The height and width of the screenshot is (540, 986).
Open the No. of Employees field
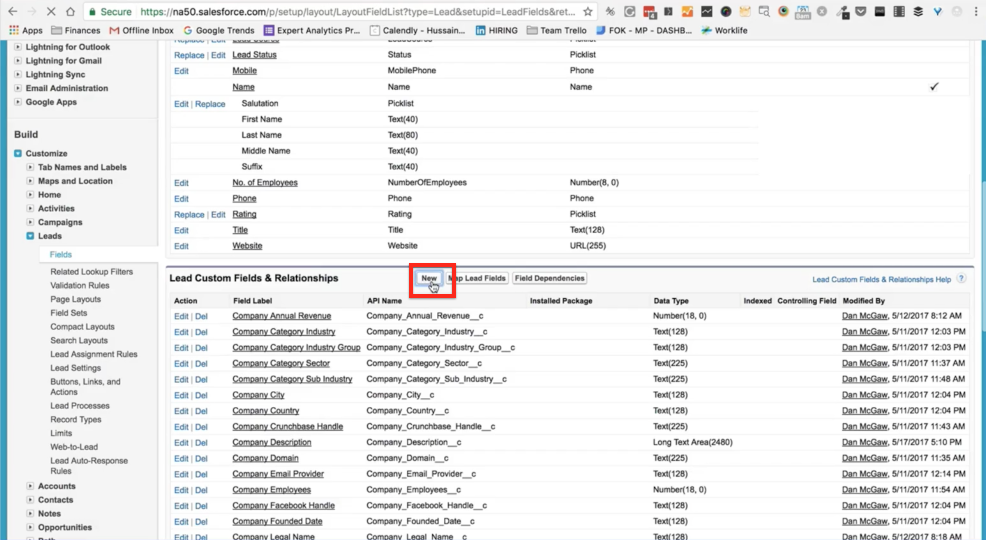click(x=265, y=182)
